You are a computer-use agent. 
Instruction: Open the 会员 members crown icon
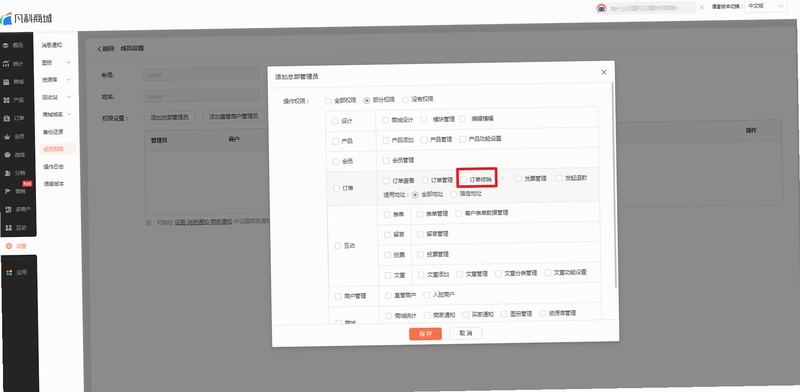[7, 136]
